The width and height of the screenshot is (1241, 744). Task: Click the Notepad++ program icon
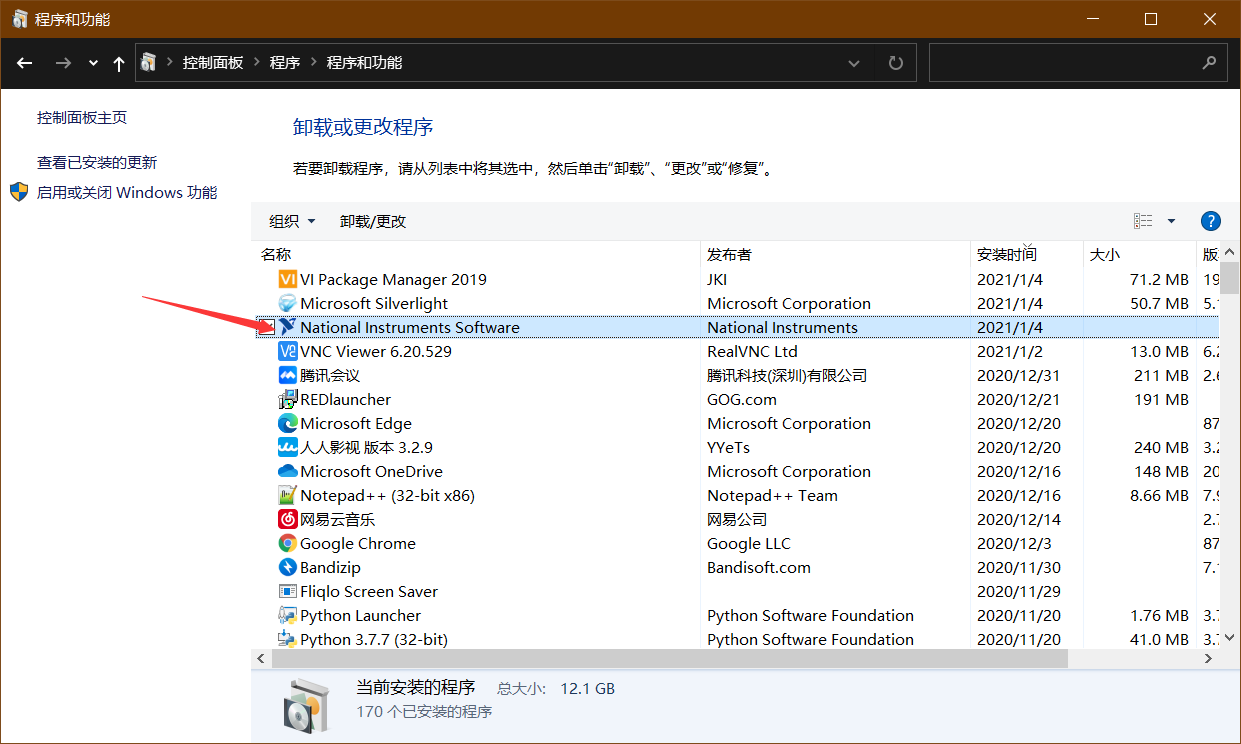tap(287, 495)
